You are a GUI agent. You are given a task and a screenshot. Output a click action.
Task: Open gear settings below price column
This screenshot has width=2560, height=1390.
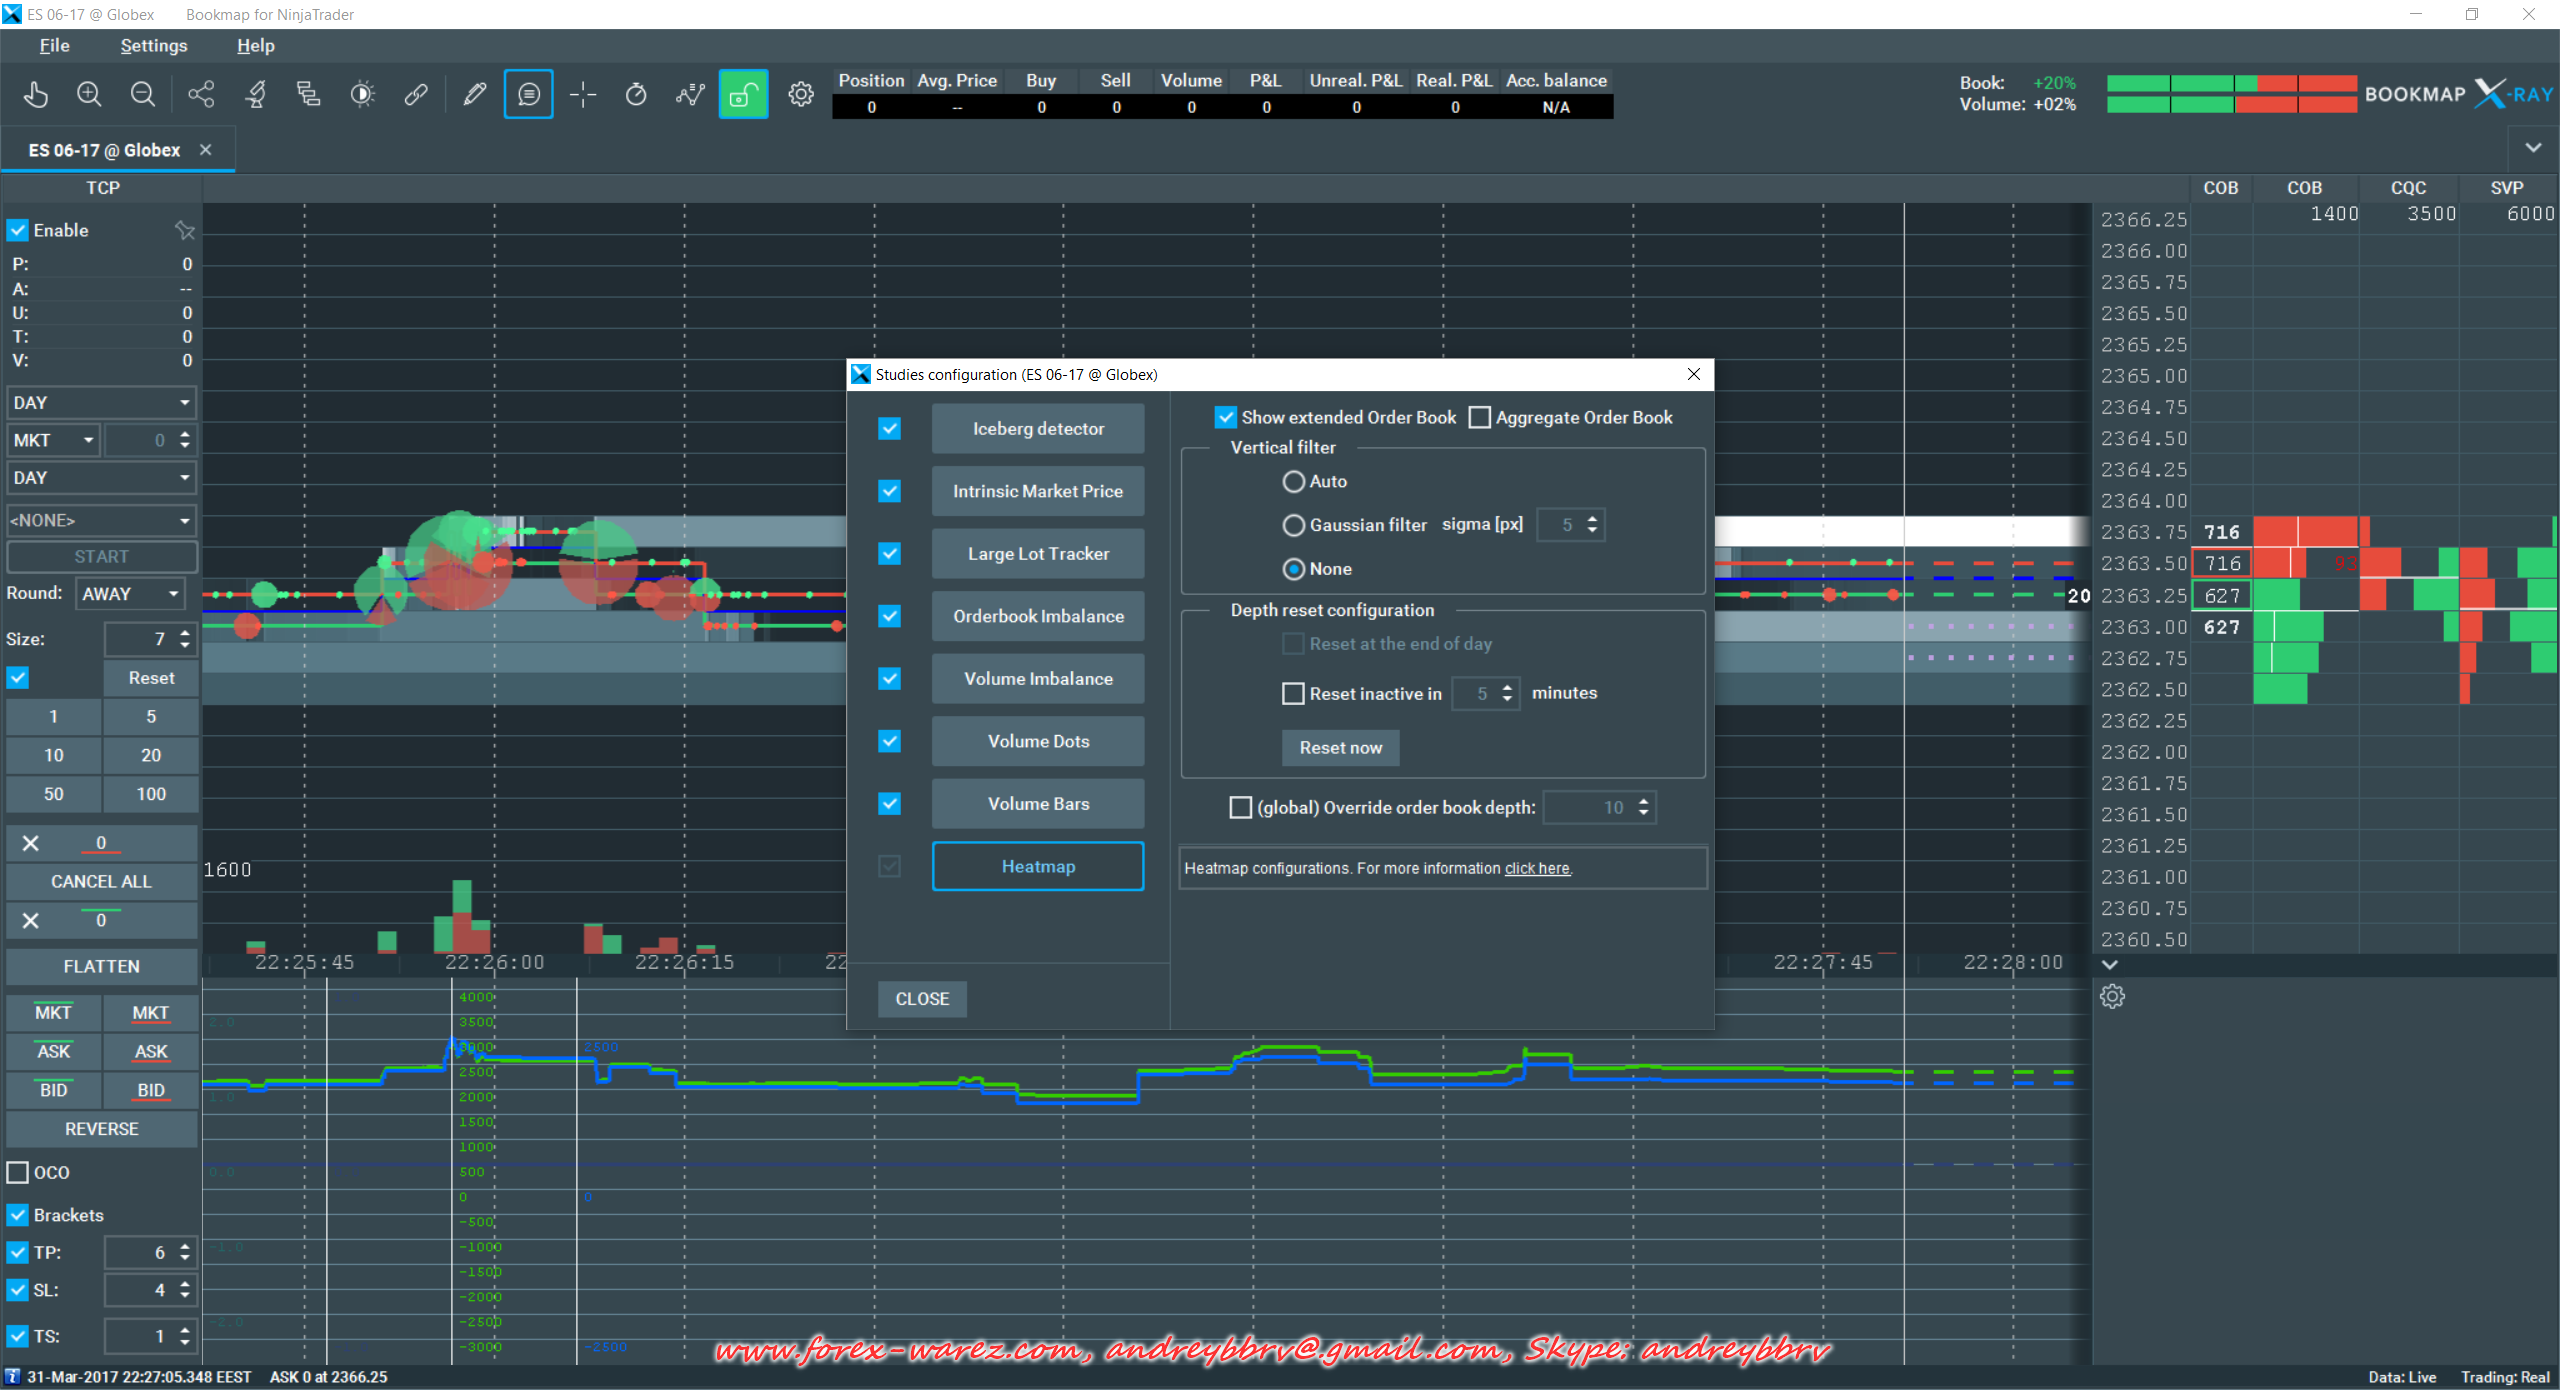click(x=2112, y=996)
